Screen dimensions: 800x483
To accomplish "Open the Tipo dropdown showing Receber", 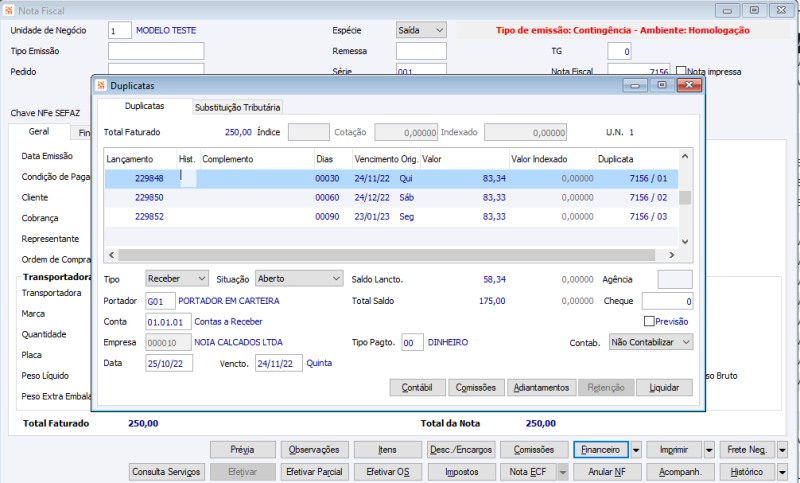I will pos(177,278).
